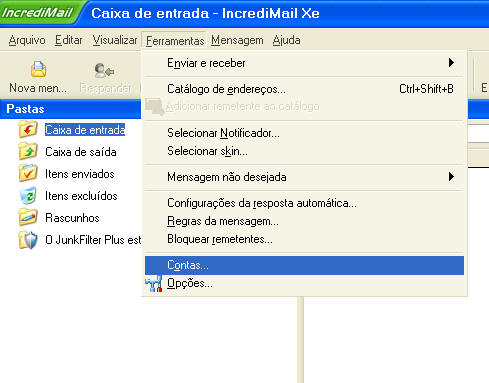Viewport: 489px width, 383px height.
Task: Click the Caixa de saída folder icon
Action: coord(28,151)
